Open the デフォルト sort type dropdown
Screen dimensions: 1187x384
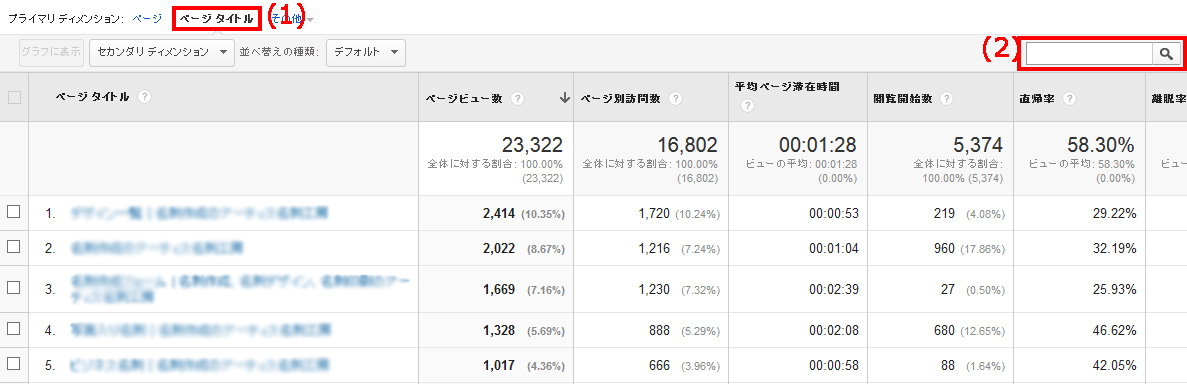(x=366, y=52)
